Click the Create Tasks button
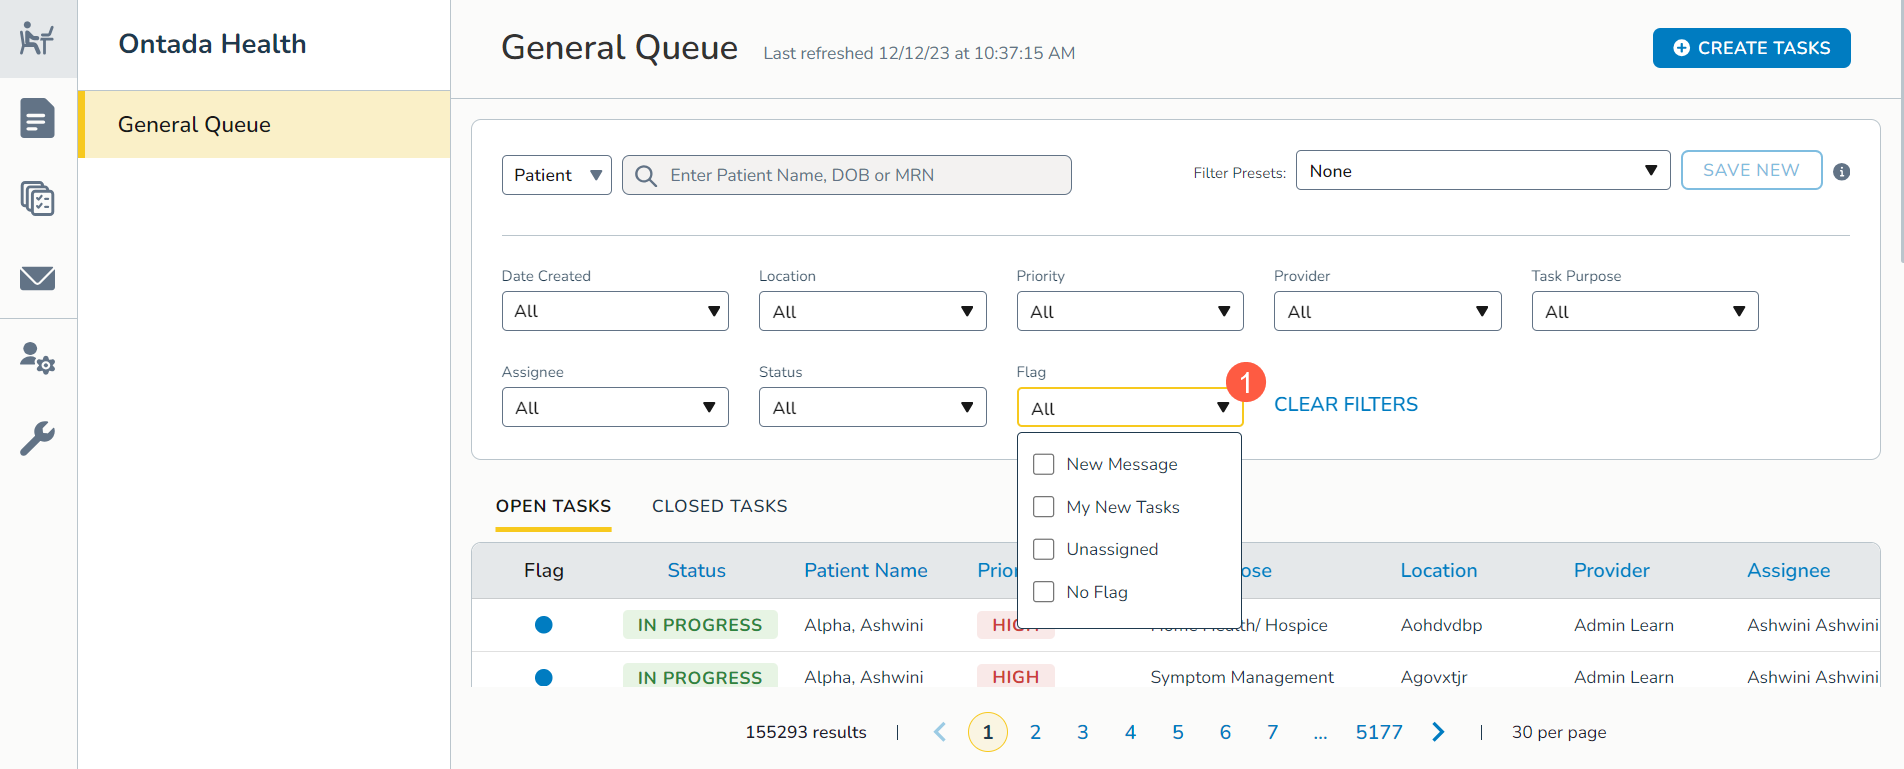The image size is (1904, 769). tap(1751, 48)
